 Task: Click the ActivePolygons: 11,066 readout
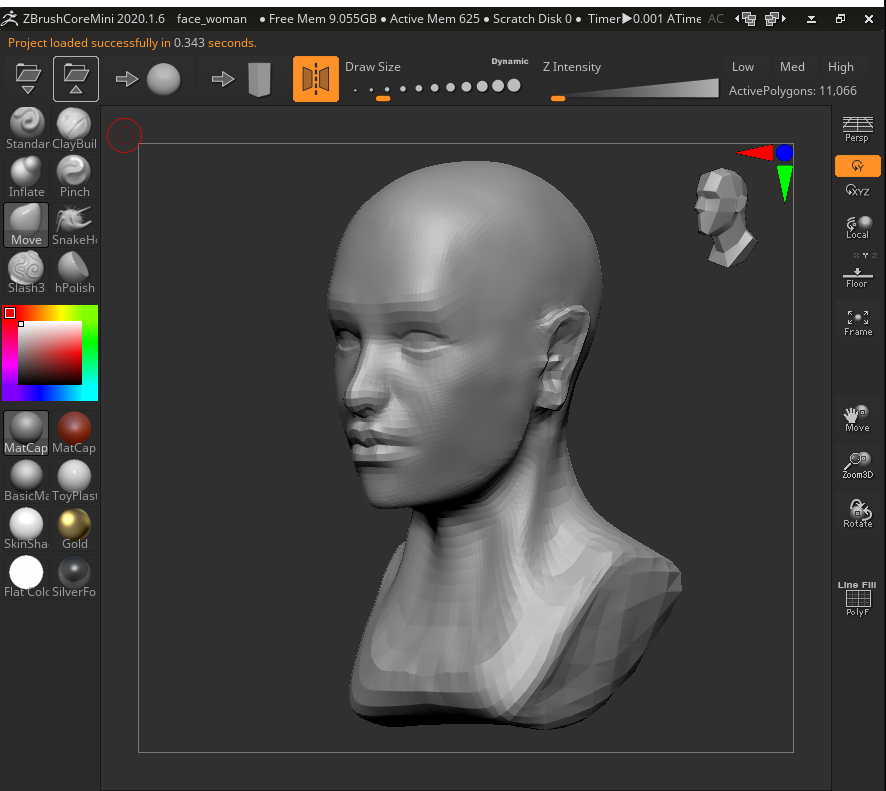point(792,90)
